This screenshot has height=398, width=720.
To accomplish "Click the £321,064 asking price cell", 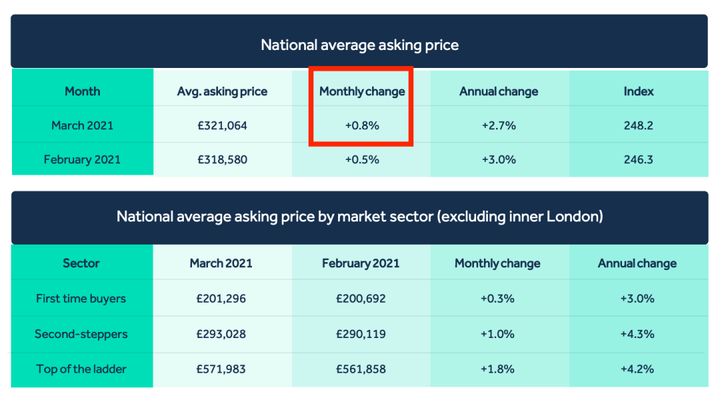I will tap(222, 125).
